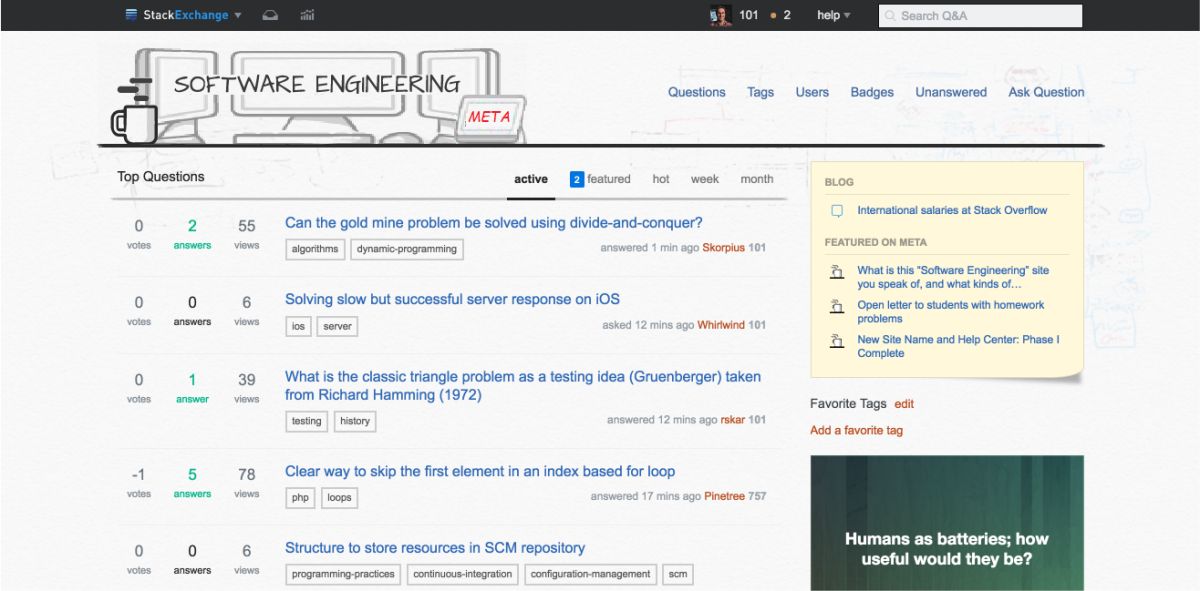
Task: Select the active tab
Action: [531, 180]
